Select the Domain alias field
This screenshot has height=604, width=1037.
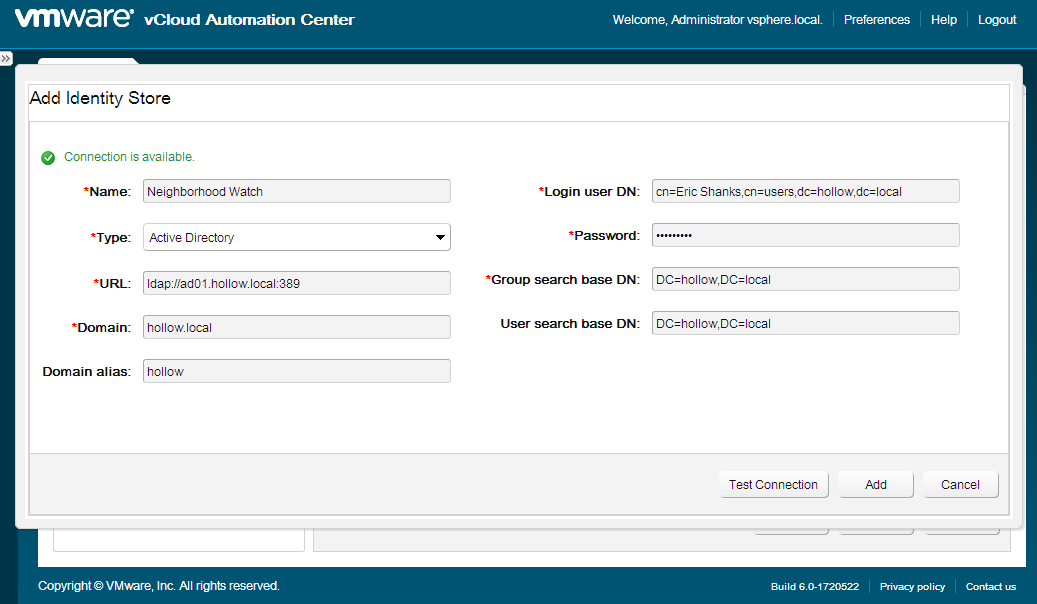point(297,371)
